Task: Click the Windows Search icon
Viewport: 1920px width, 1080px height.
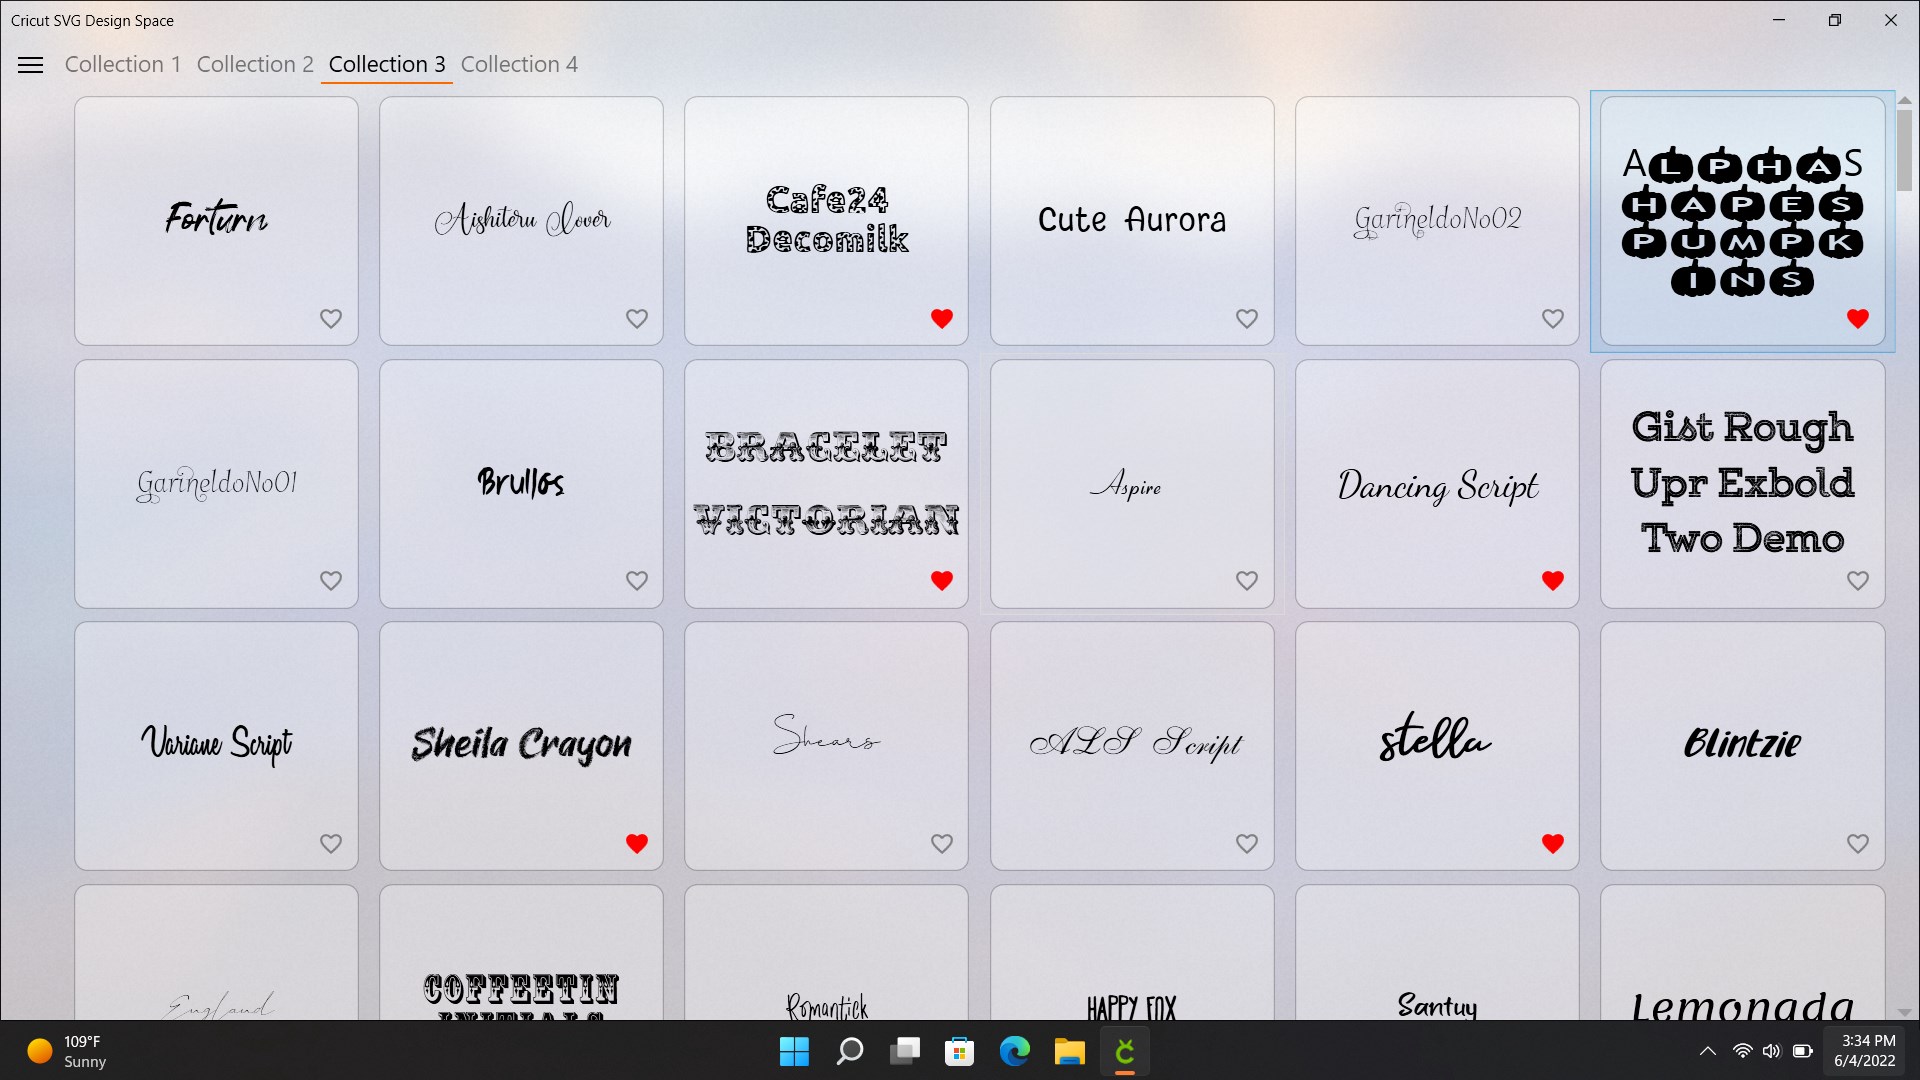Action: click(x=848, y=1051)
